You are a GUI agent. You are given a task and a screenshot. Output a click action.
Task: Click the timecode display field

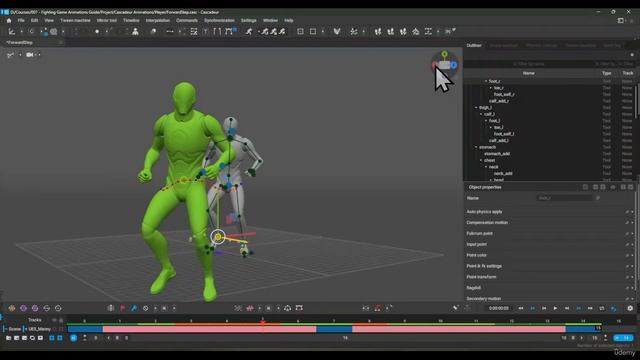[x=498, y=308]
